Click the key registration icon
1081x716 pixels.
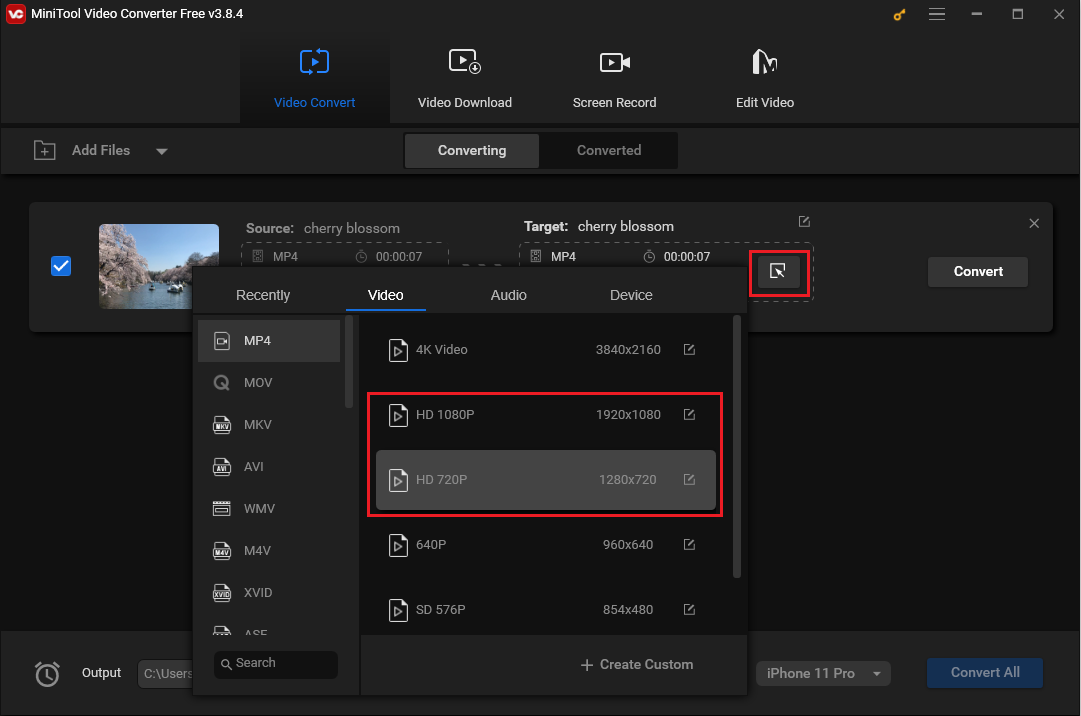(899, 14)
